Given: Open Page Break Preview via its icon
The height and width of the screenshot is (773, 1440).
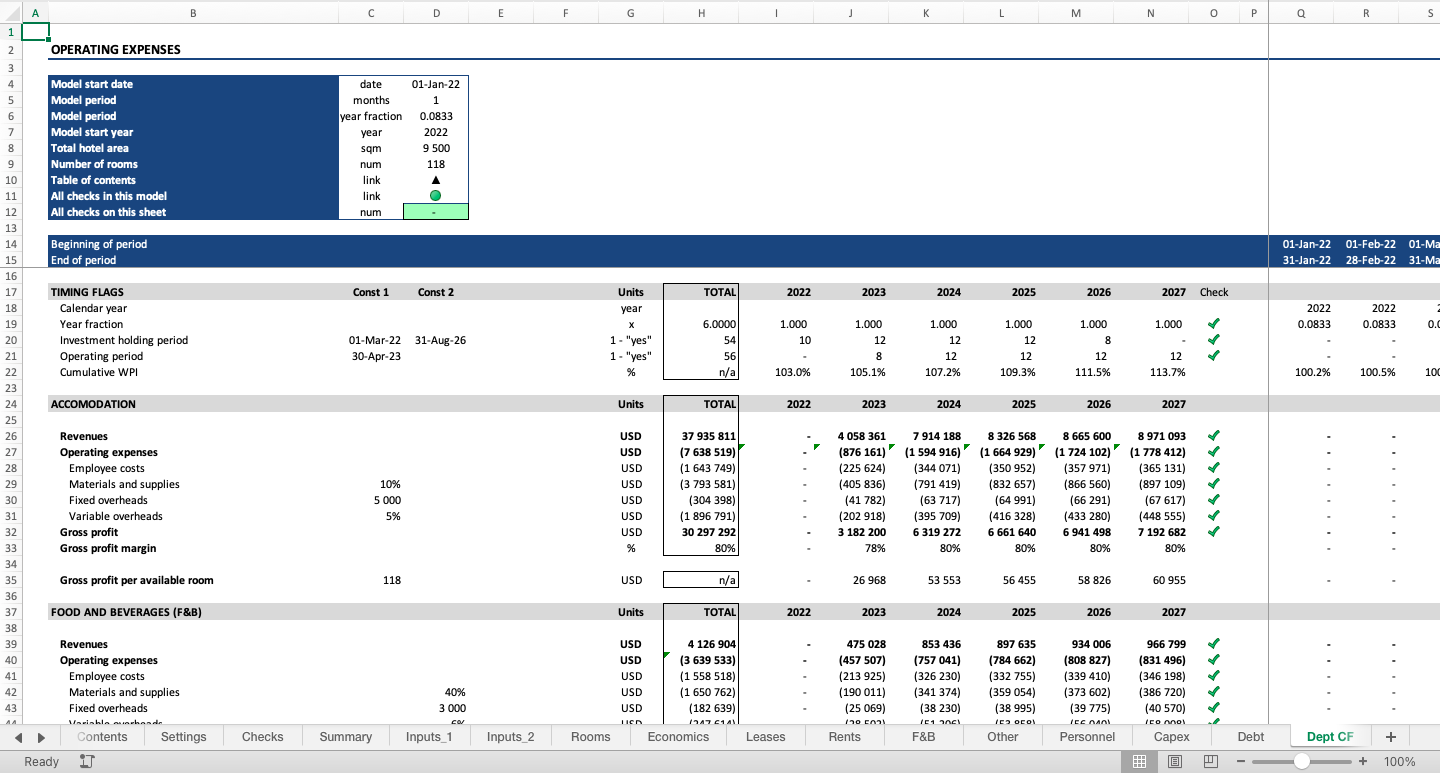Looking at the screenshot, I should click(1209, 761).
